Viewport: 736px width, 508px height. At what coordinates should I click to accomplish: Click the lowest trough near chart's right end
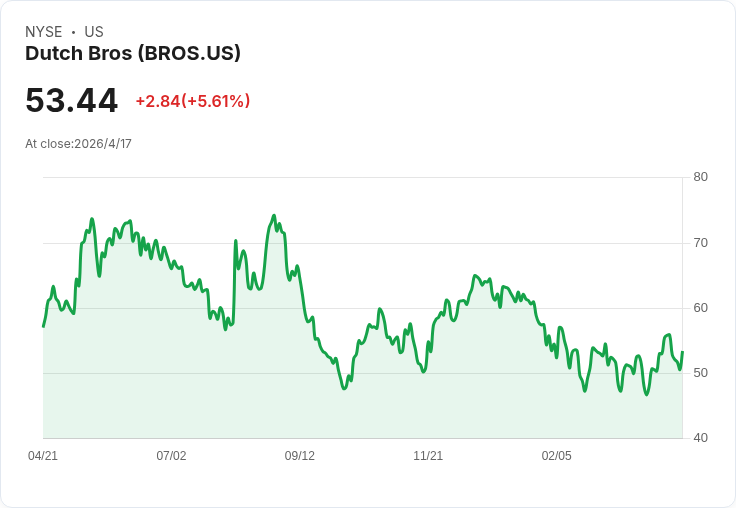[x=647, y=394]
